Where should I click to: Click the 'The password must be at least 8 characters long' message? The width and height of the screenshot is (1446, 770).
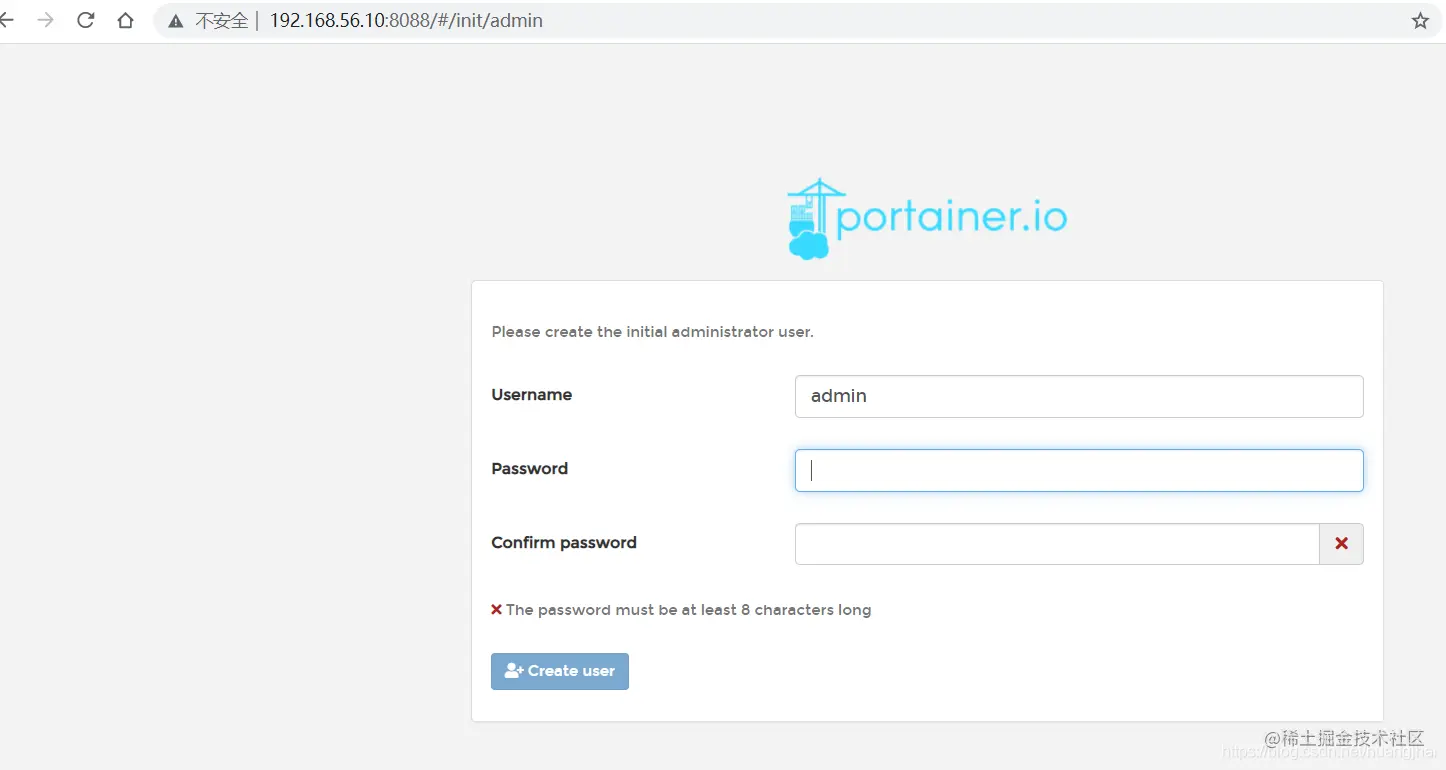[x=688, y=610]
